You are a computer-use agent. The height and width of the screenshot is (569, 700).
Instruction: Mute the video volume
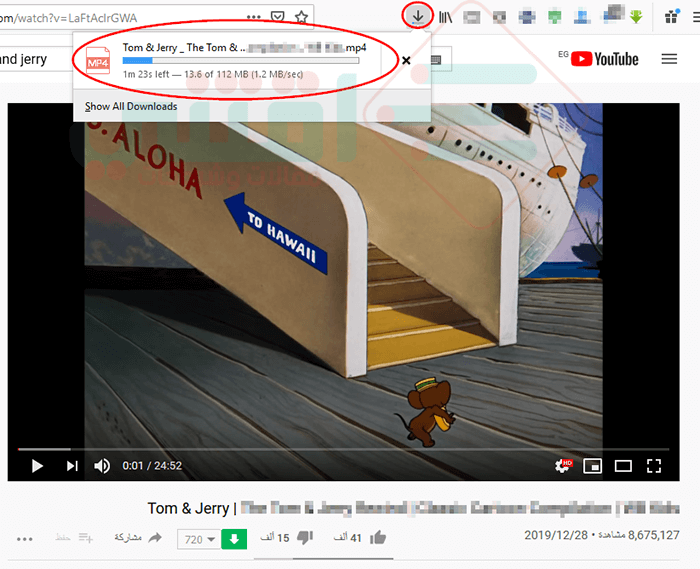tap(102, 466)
